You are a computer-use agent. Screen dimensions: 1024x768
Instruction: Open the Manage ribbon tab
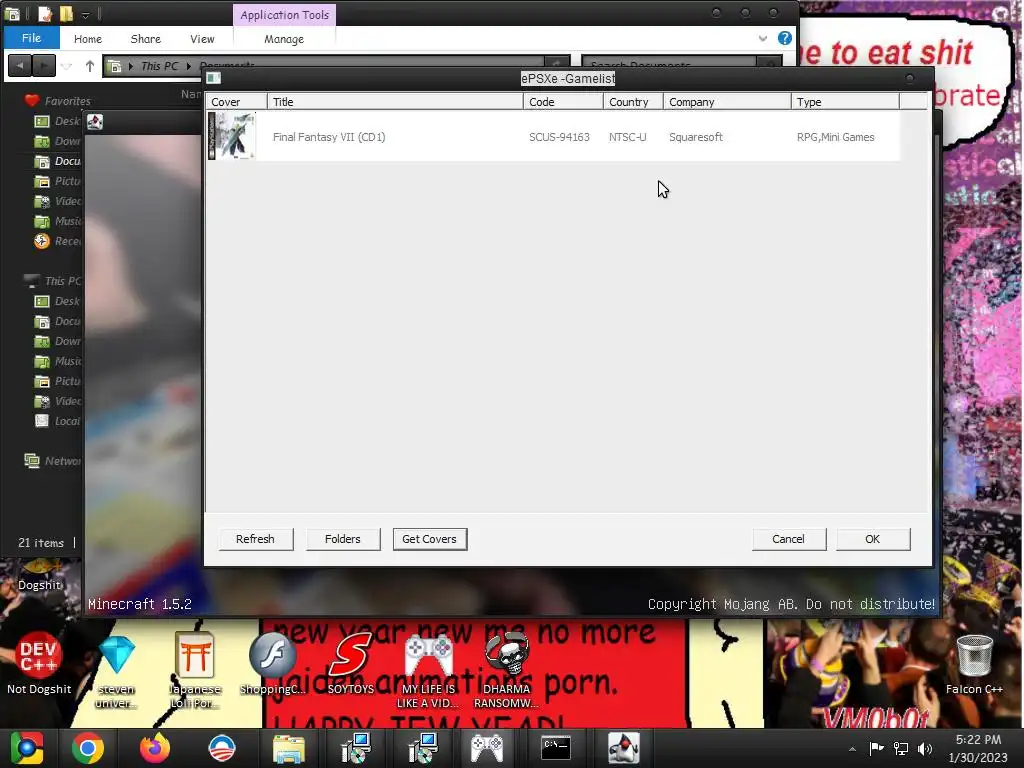click(x=284, y=39)
